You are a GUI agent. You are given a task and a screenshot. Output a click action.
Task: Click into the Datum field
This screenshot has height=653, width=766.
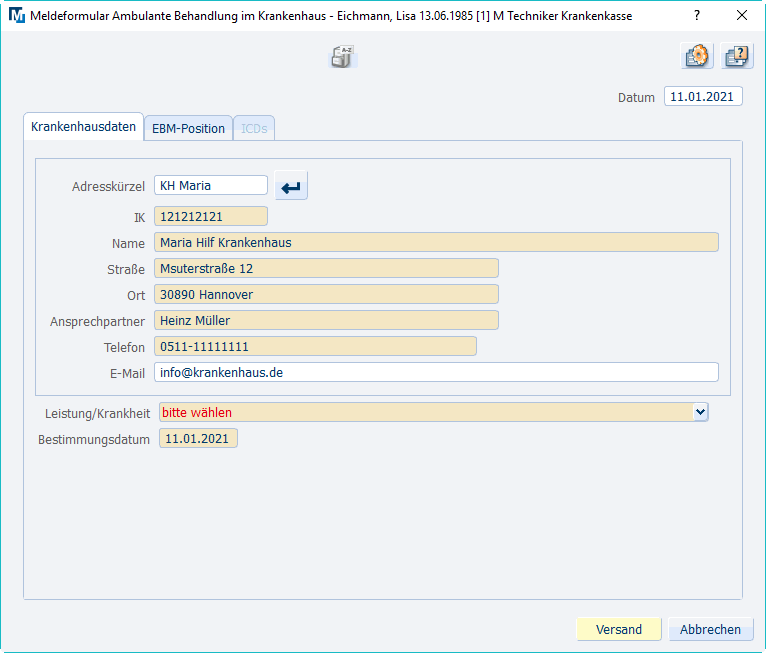(x=703, y=97)
